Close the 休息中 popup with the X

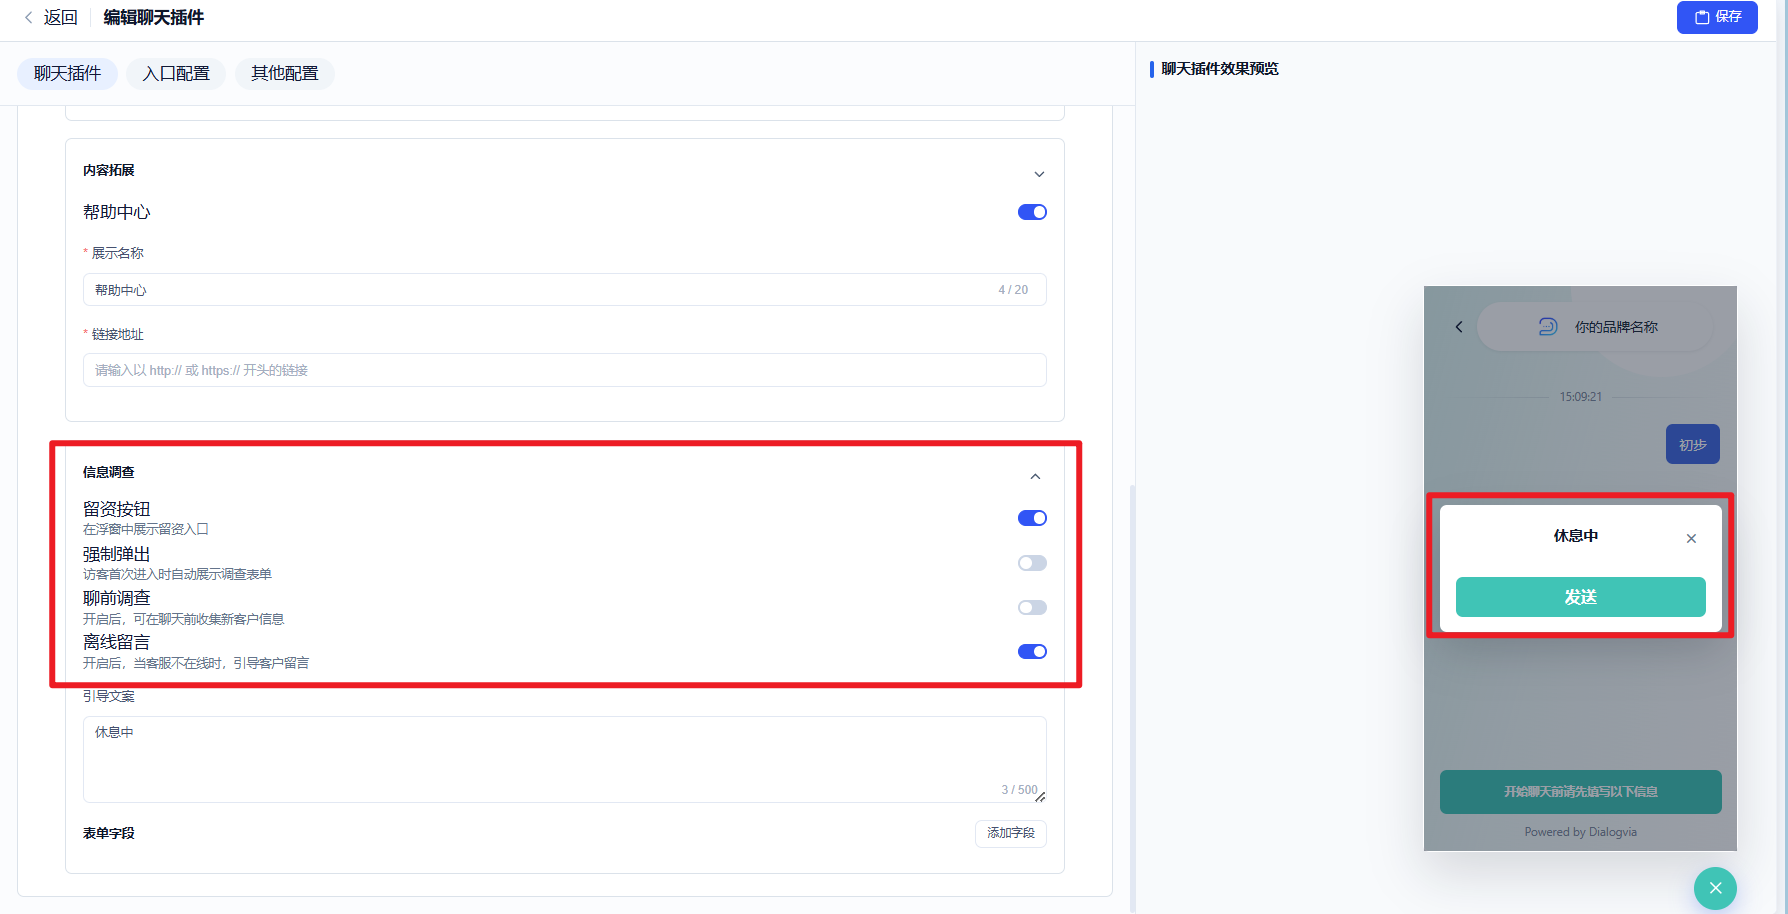tap(1691, 538)
